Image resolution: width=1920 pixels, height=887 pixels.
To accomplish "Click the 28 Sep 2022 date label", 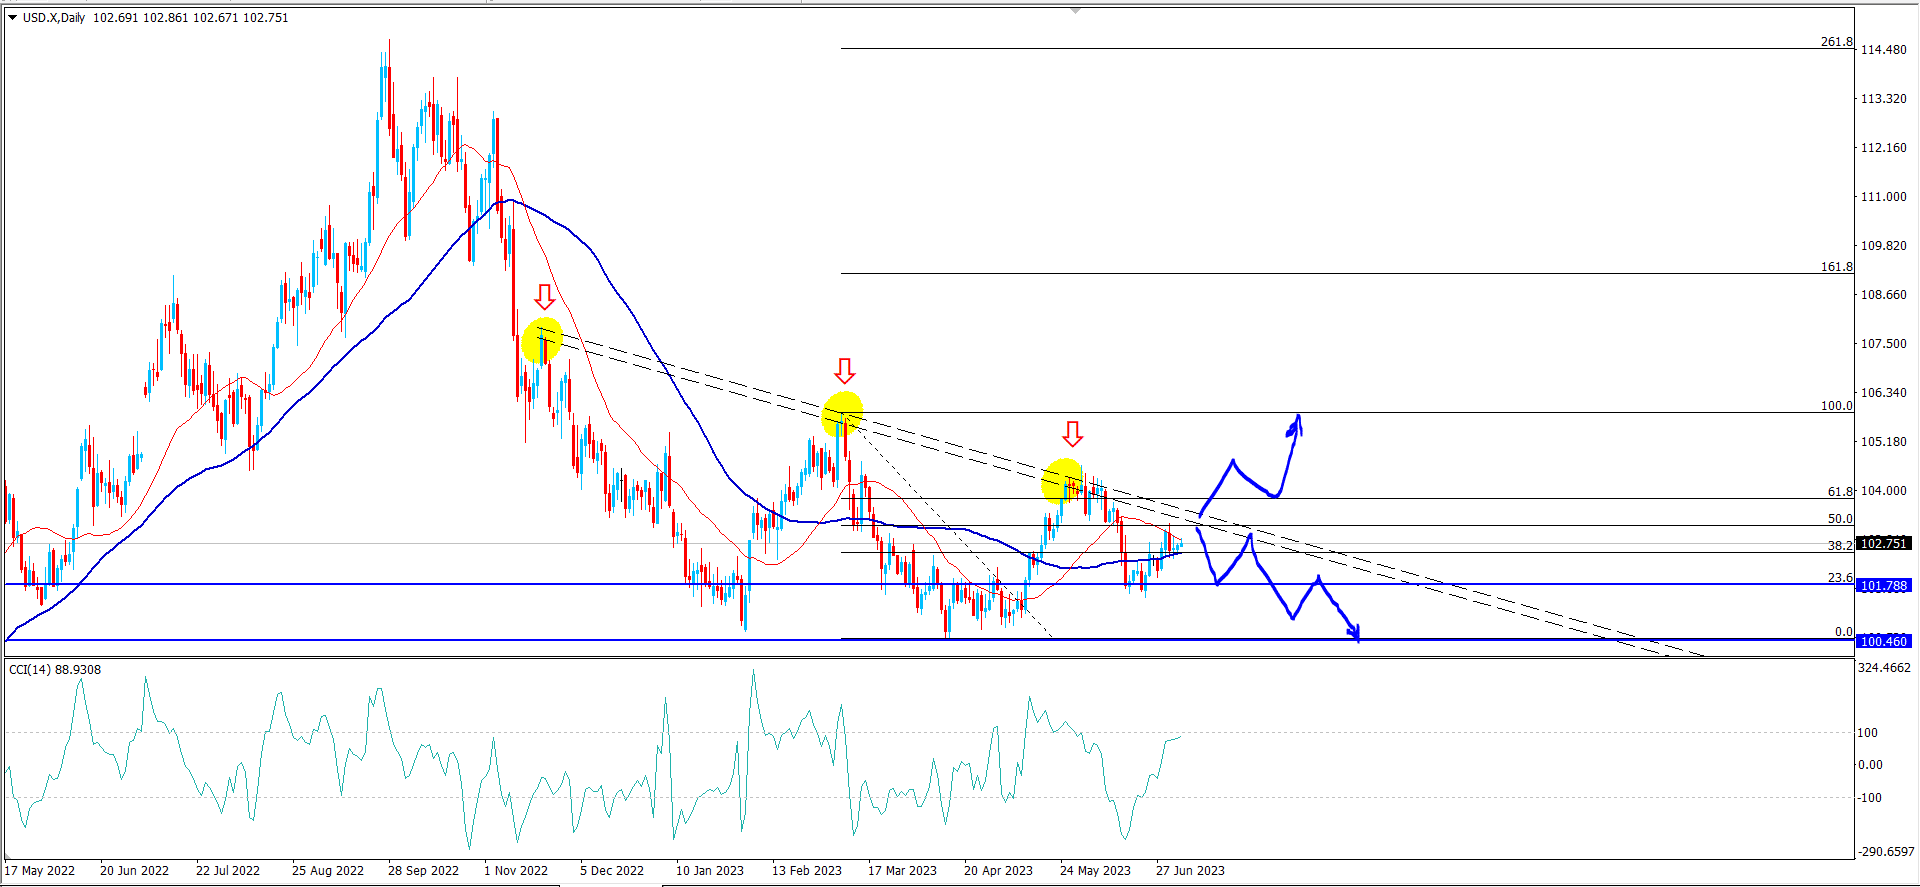I will [423, 871].
